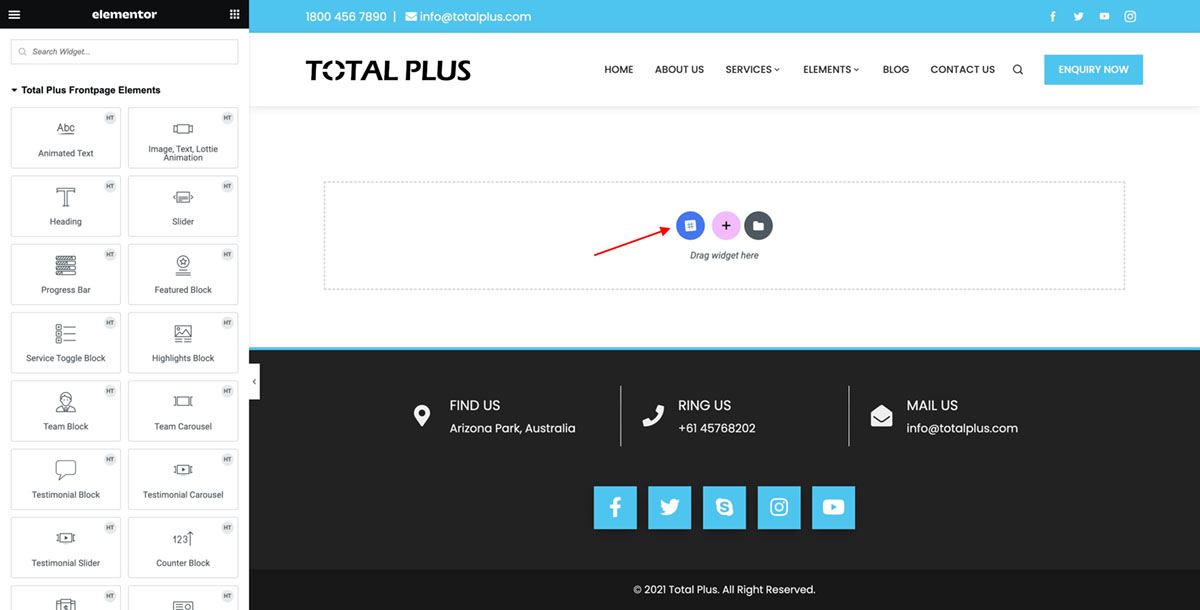This screenshot has height=610, width=1200.
Task: Select the Image, Text, Lottie Animation widget
Action: coord(183,138)
